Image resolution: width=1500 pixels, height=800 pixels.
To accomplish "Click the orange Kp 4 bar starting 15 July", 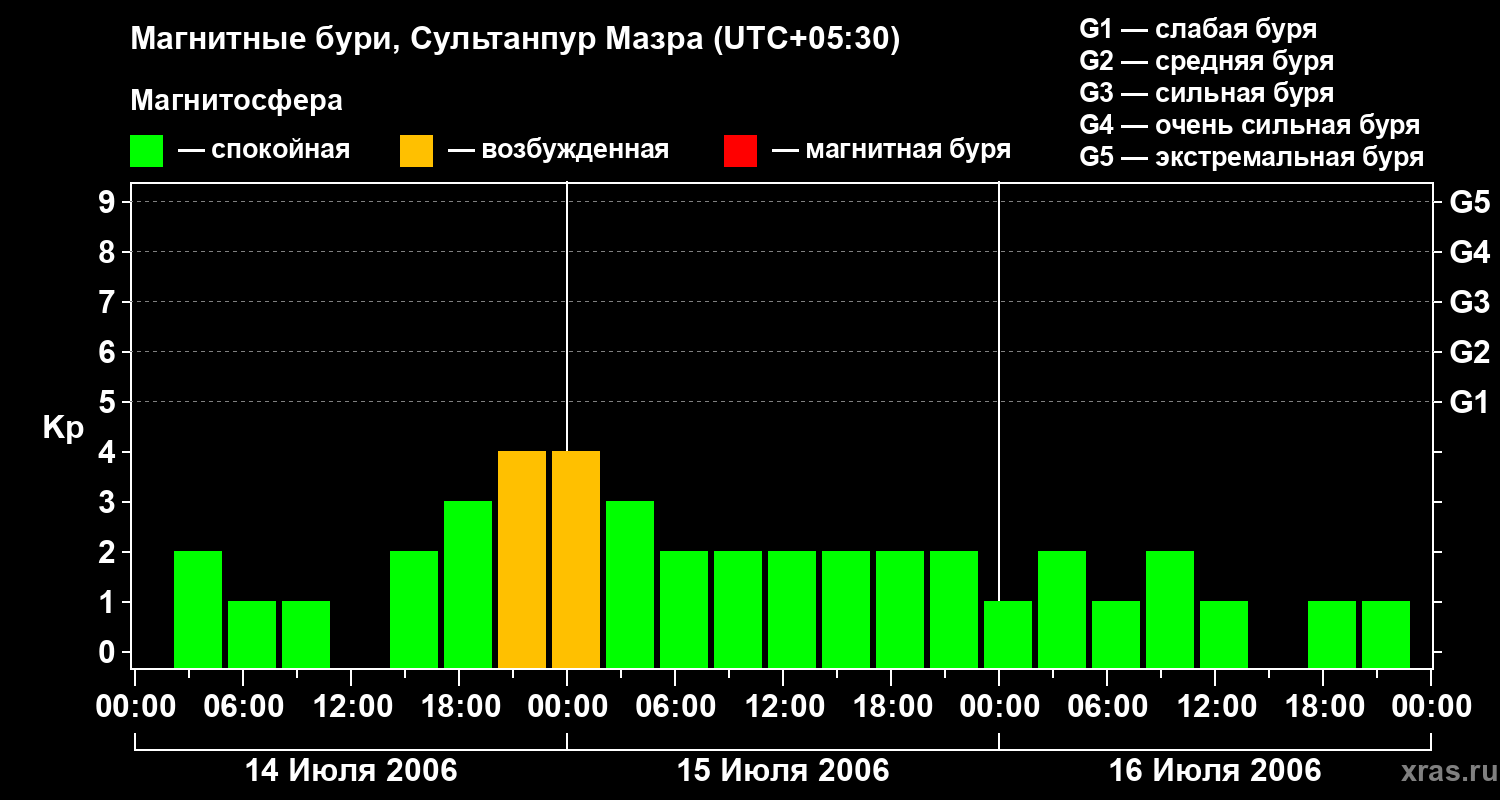I will (x=576, y=559).
